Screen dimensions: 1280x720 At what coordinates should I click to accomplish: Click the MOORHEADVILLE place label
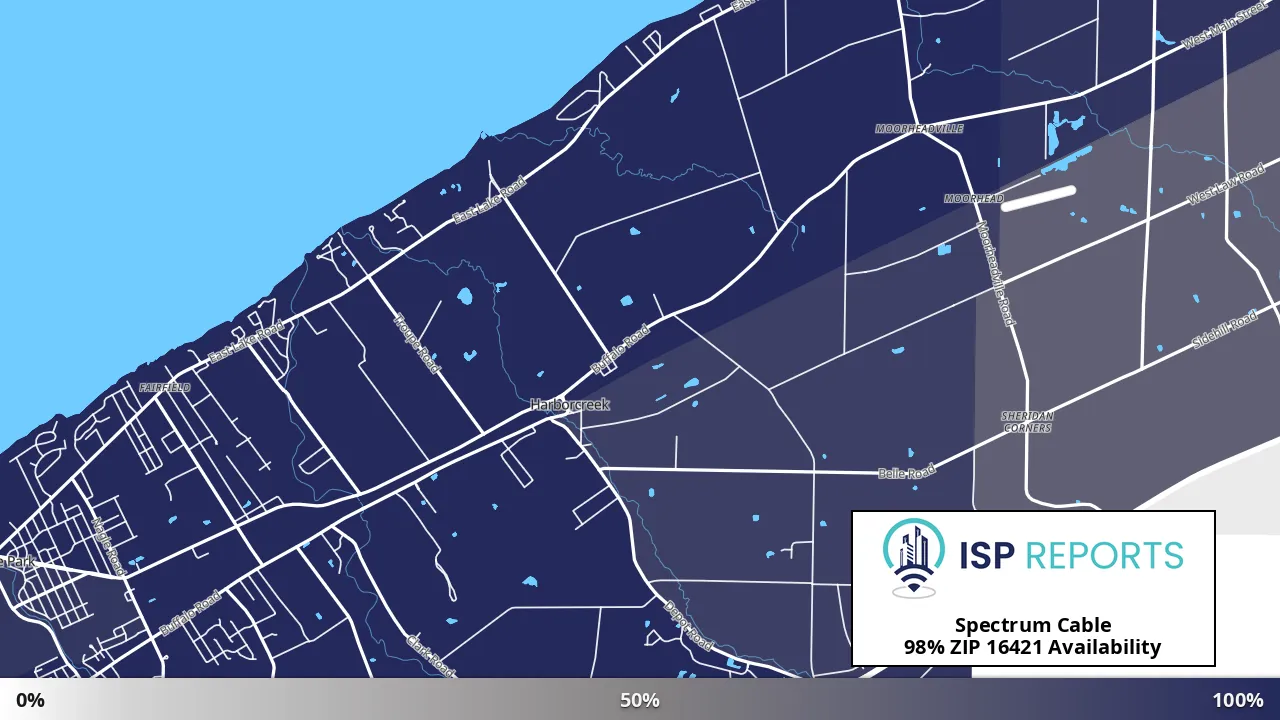pyautogui.click(x=919, y=129)
